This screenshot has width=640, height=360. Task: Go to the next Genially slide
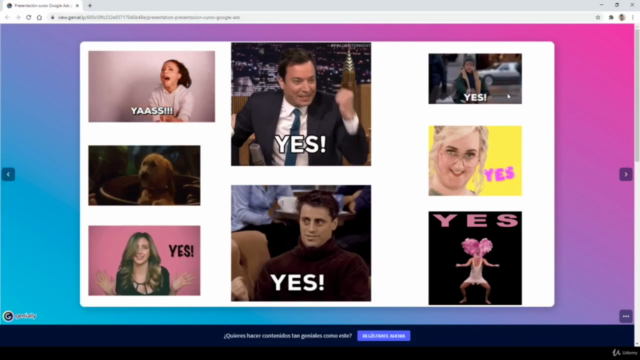click(626, 174)
